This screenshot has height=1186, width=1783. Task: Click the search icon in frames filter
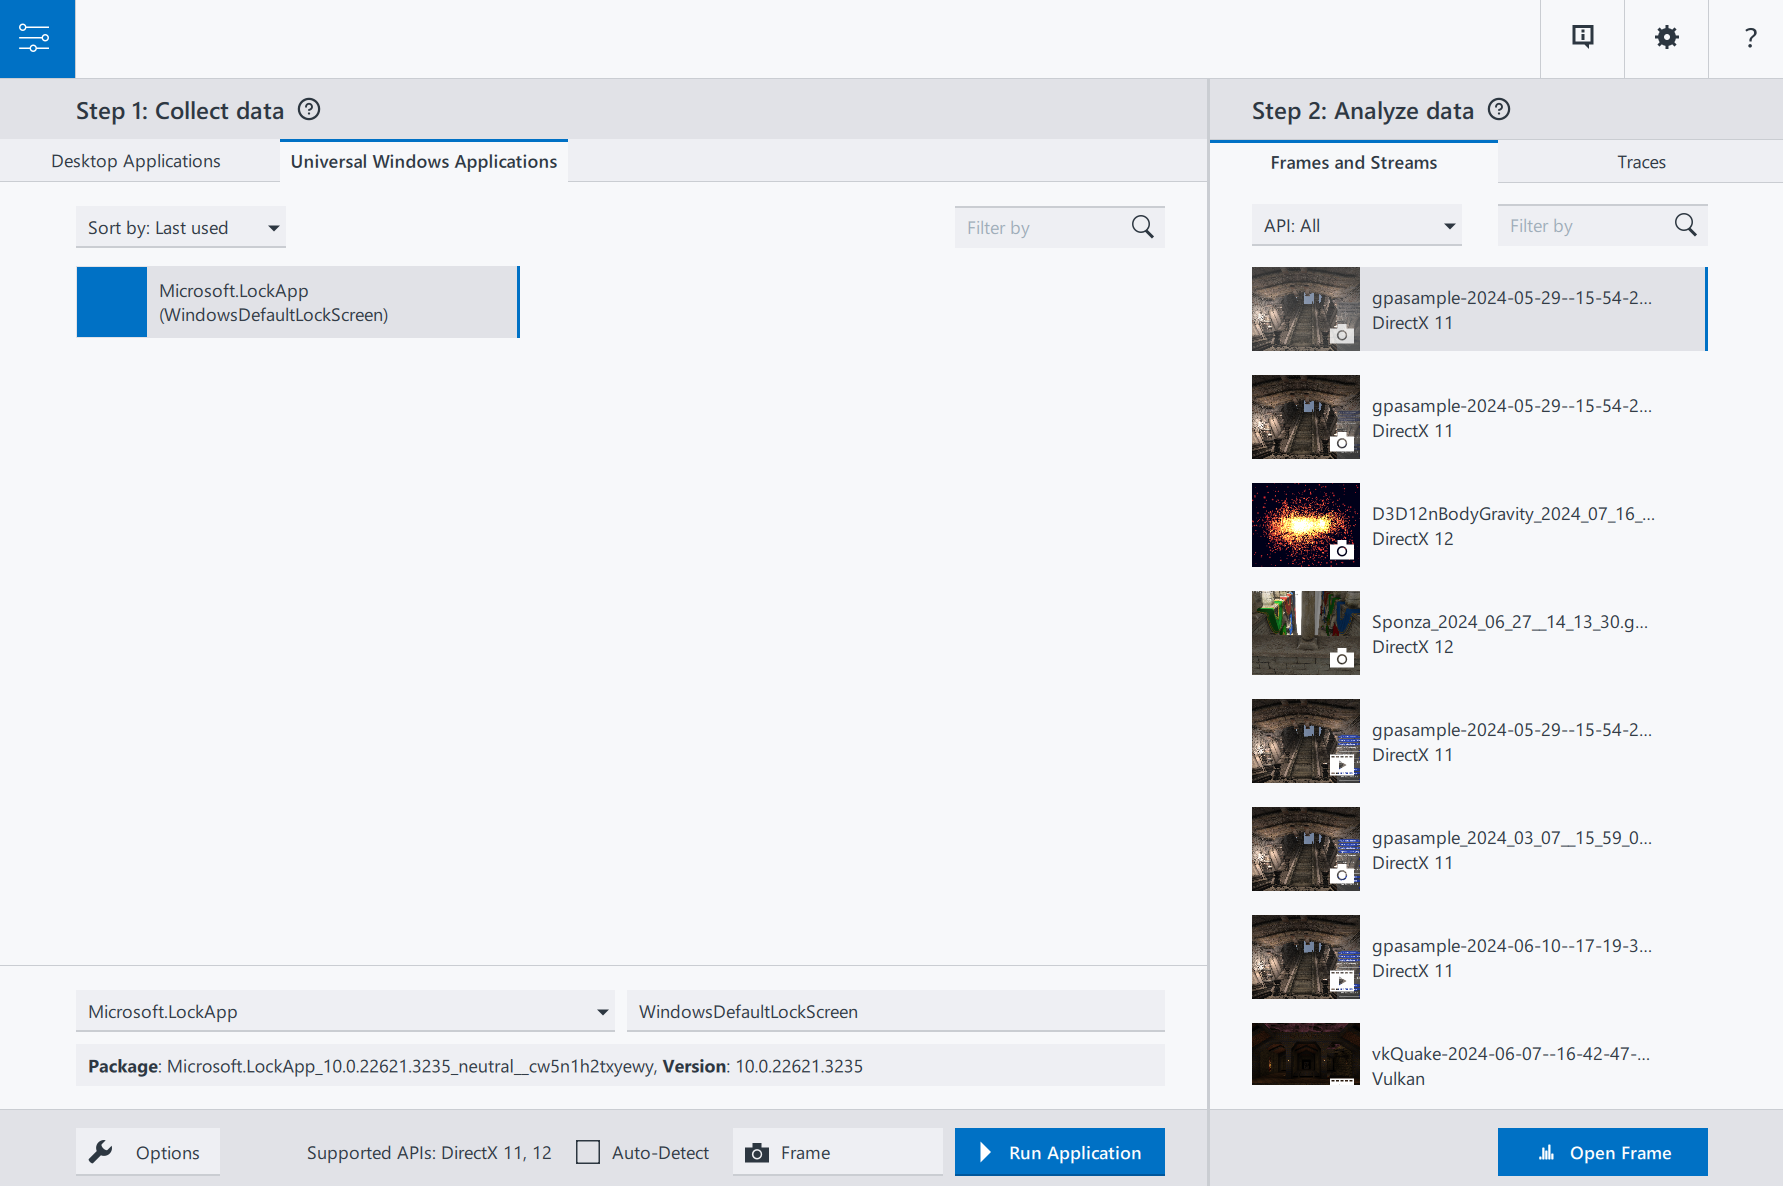1685,225
